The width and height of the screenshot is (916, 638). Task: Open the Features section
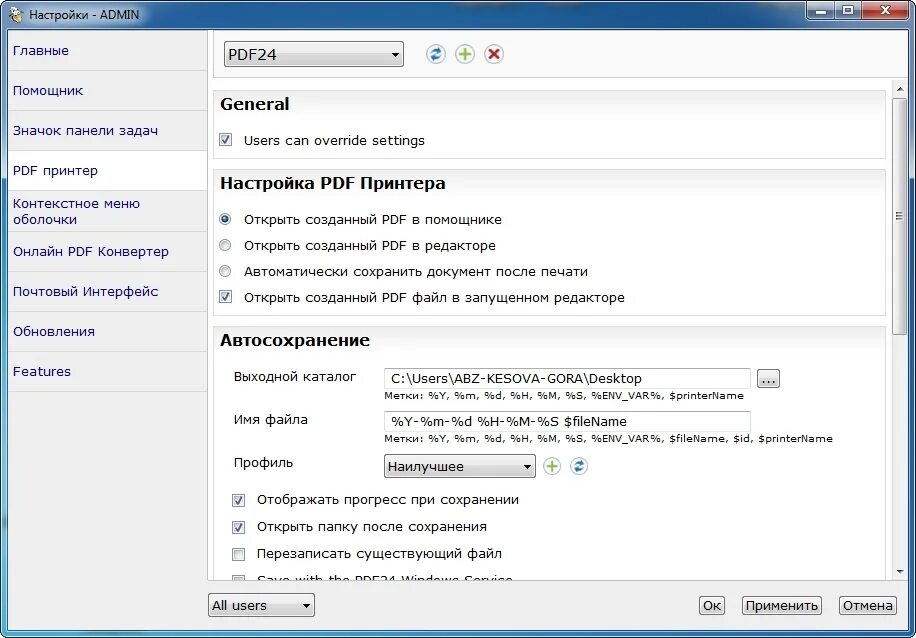[x=107, y=372]
